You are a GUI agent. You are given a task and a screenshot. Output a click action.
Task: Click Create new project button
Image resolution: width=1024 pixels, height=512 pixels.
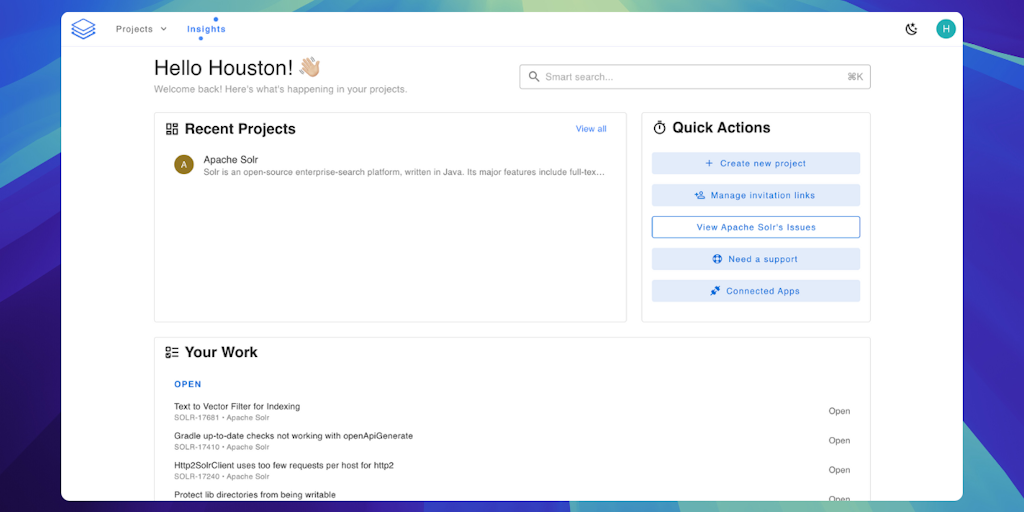click(x=756, y=163)
